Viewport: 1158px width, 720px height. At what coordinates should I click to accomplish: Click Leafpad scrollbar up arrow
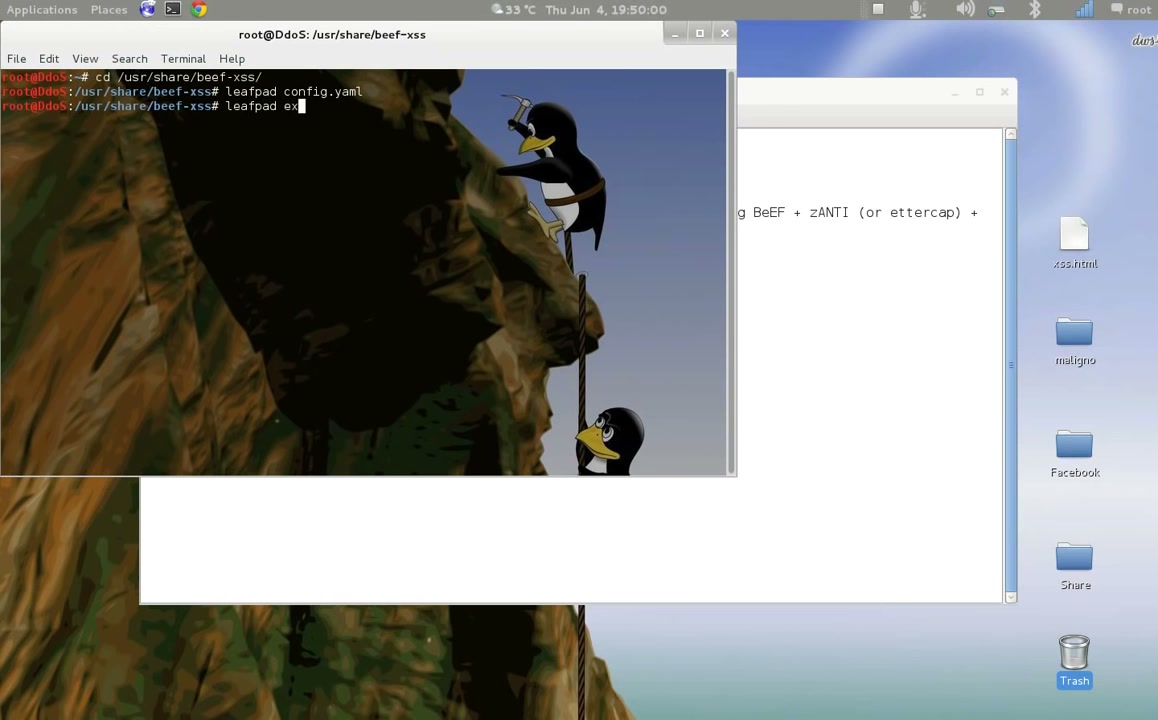coord(1011,134)
